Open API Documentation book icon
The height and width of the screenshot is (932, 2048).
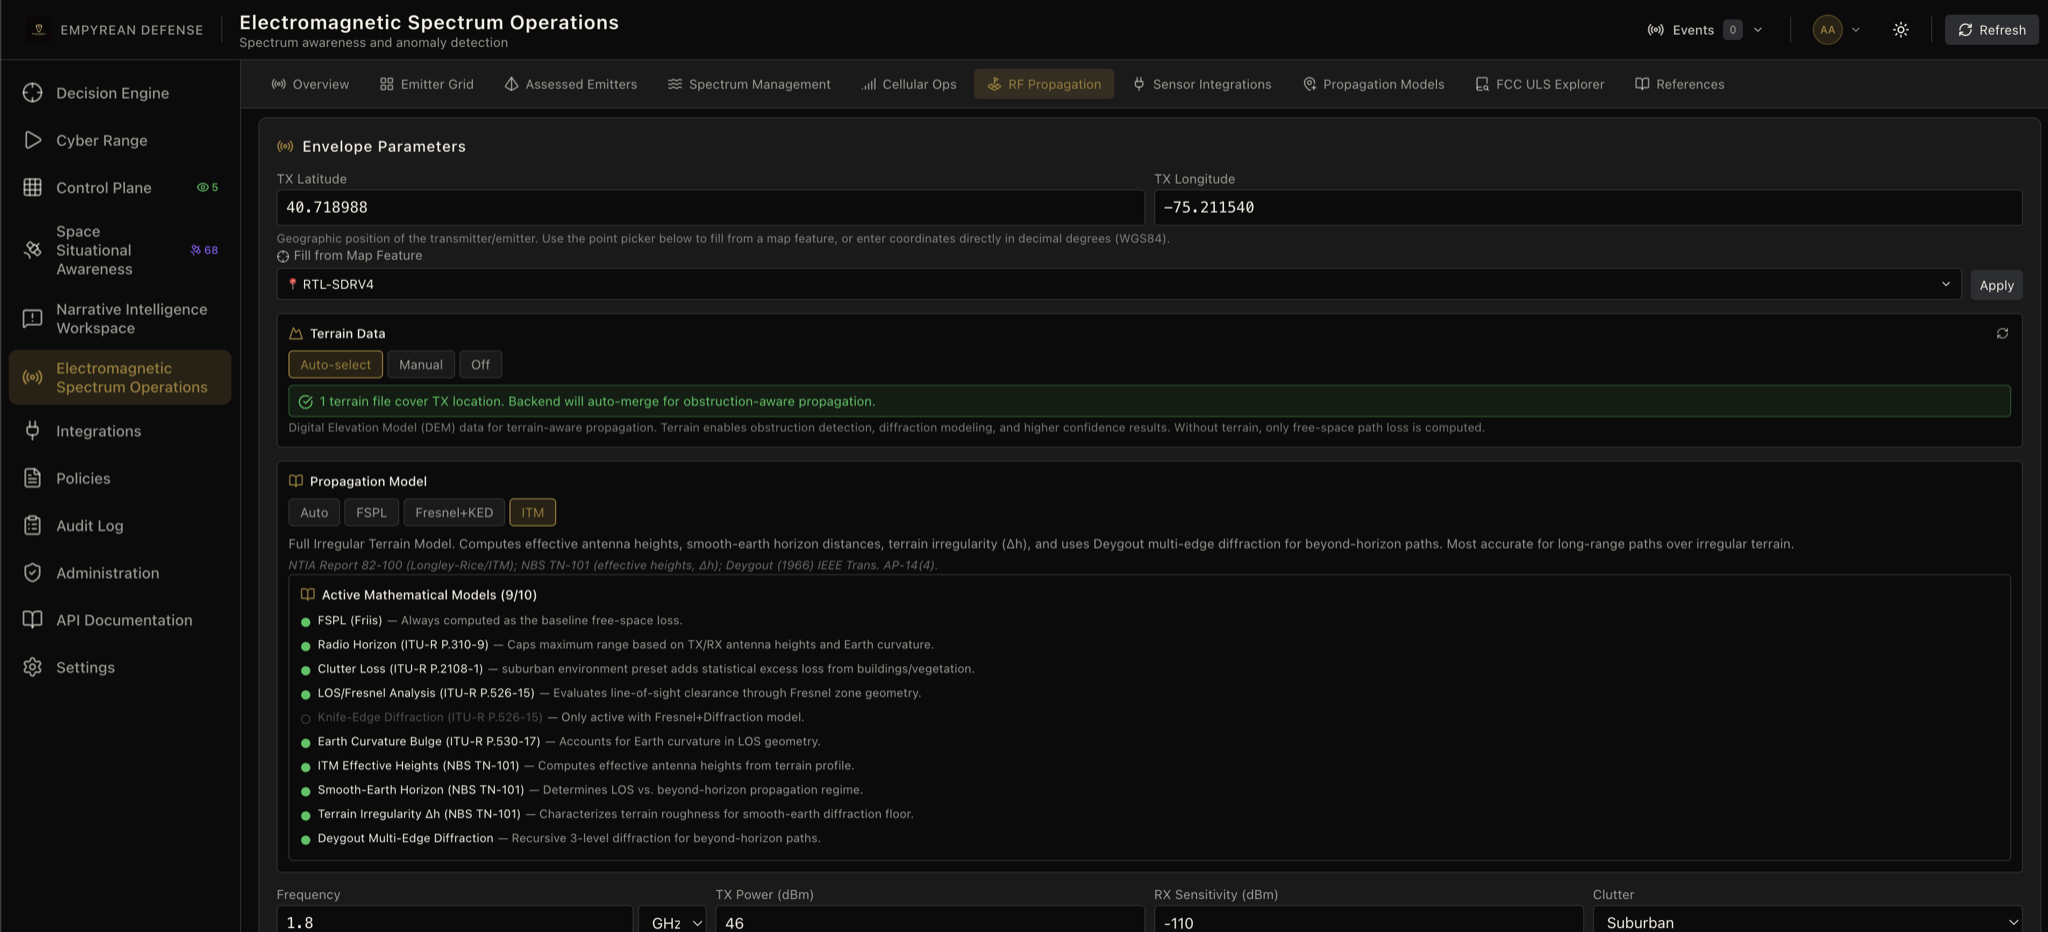[x=33, y=620]
